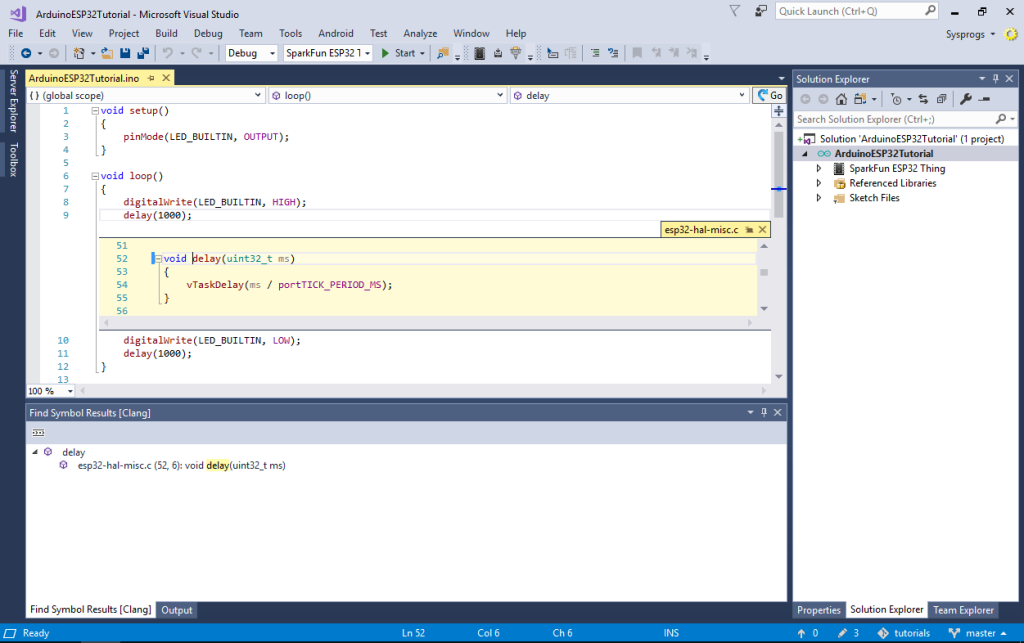Pin the Solution Explorer panel

tap(996, 79)
